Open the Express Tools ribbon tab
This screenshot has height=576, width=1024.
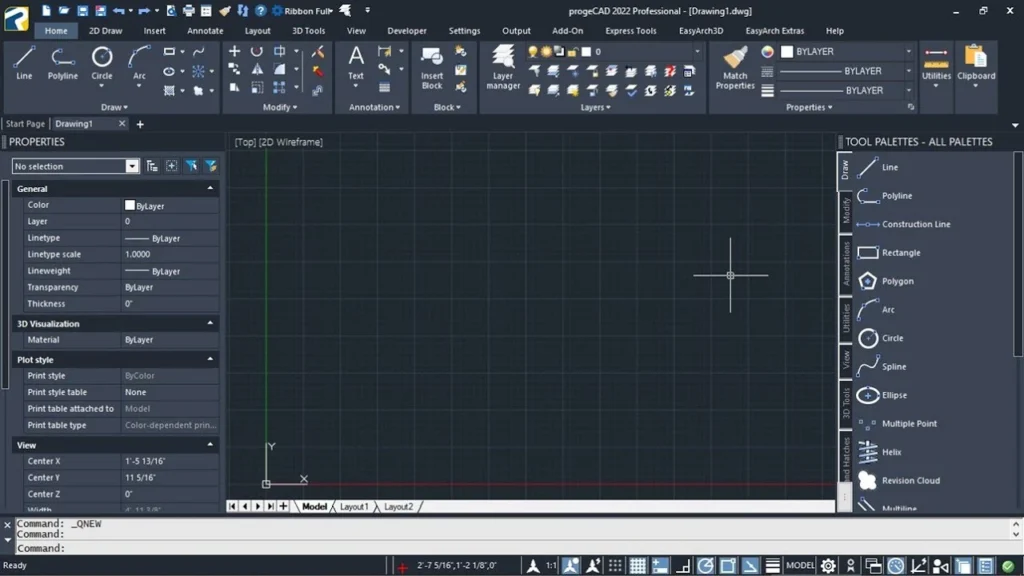(630, 31)
